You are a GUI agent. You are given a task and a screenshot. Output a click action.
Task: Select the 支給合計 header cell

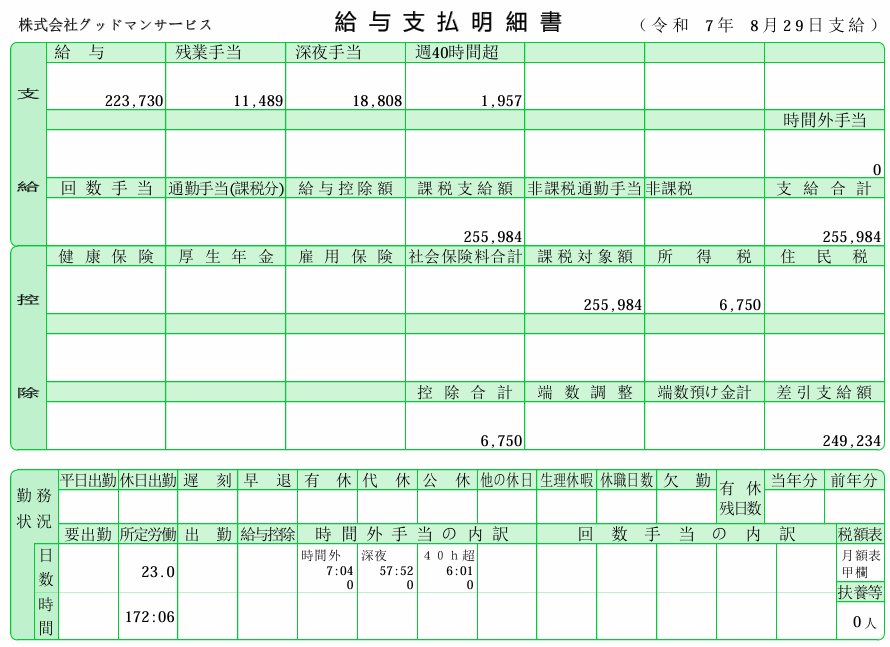824,188
